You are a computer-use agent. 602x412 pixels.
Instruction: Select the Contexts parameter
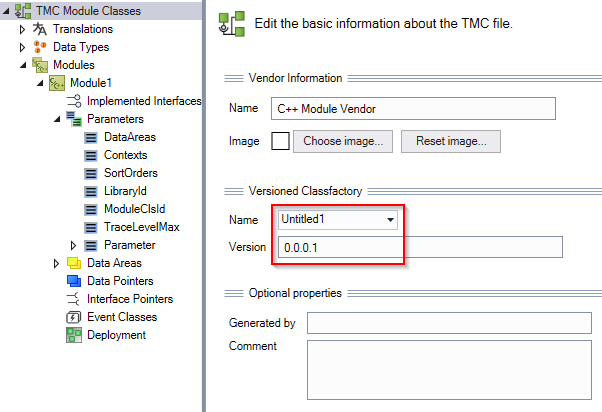click(126, 155)
